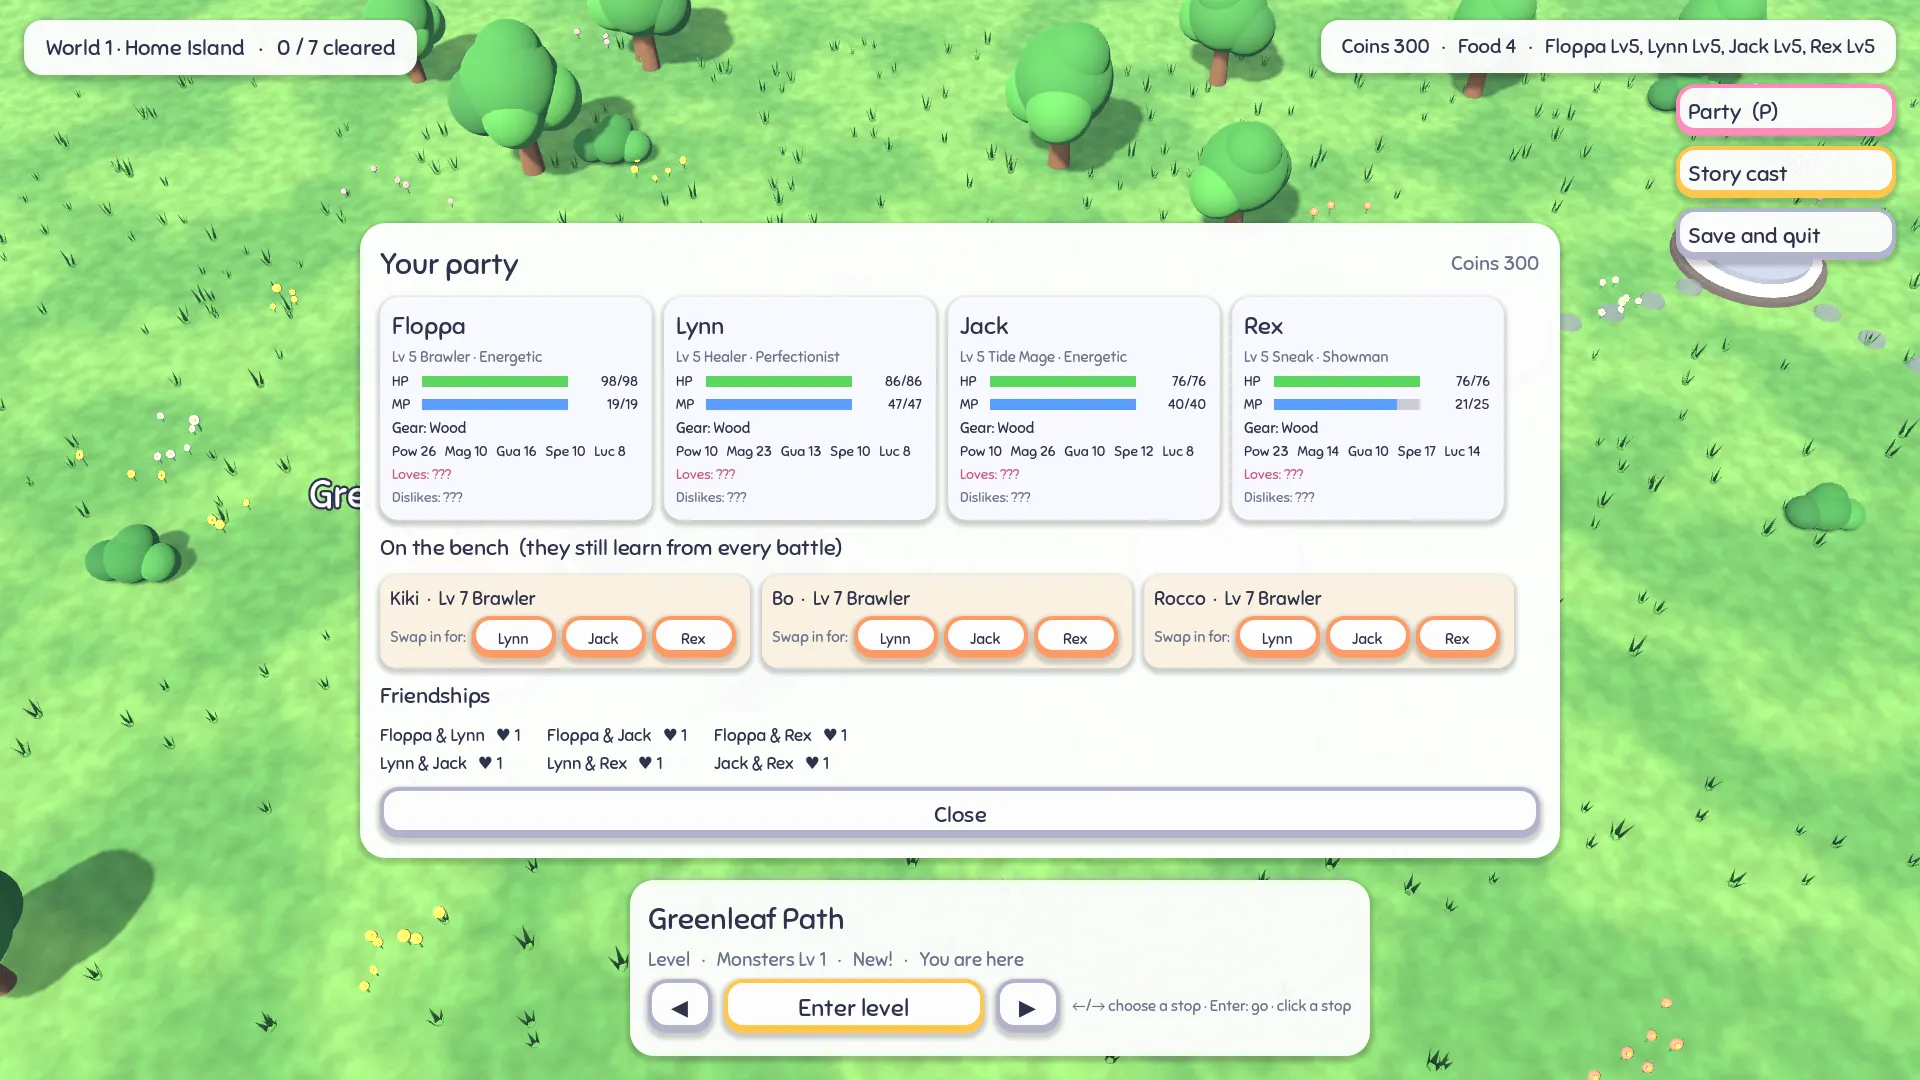Click the Floppa & Rex friendship heart
Viewport: 1920px width, 1080px height.
pos(830,735)
